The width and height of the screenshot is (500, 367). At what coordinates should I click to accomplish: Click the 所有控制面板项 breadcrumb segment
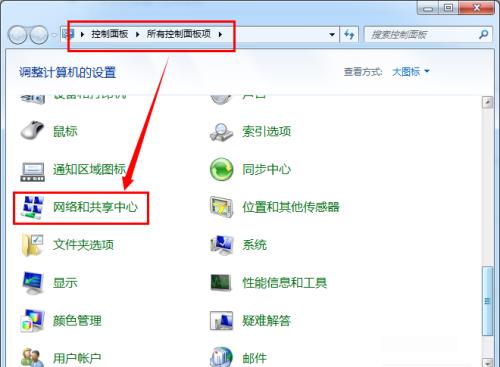(x=179, y=34)
